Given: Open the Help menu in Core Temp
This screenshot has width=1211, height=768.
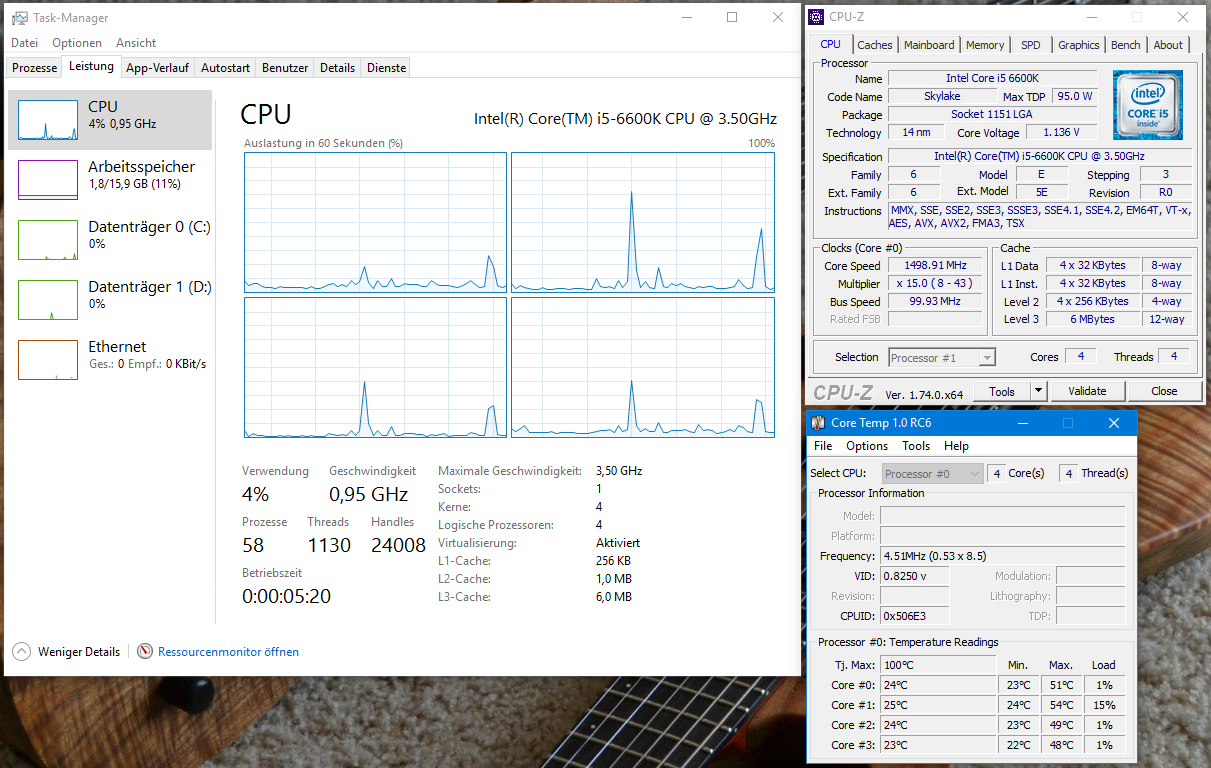Looking at the screenshot, I should (956, 446).
